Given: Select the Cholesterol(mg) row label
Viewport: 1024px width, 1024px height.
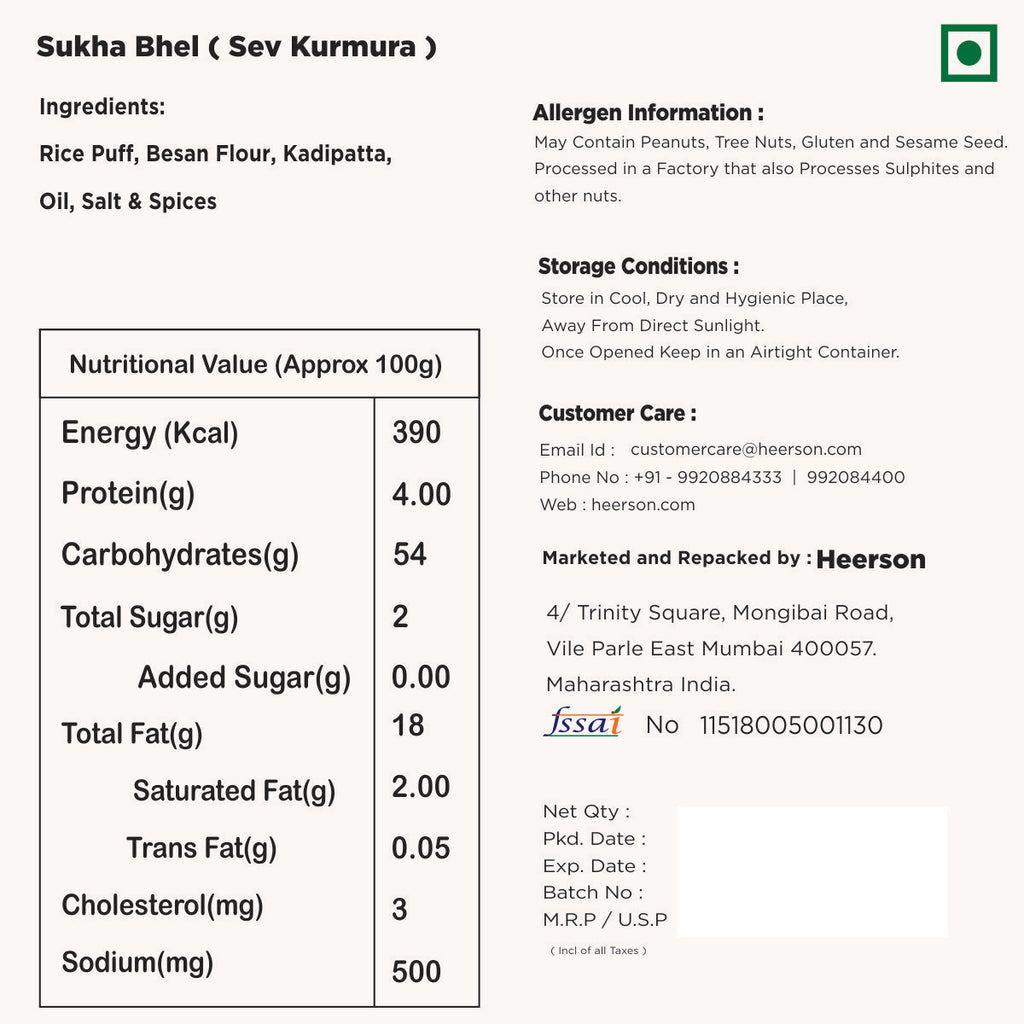Looking at the screenshot, I should (162, 906).
